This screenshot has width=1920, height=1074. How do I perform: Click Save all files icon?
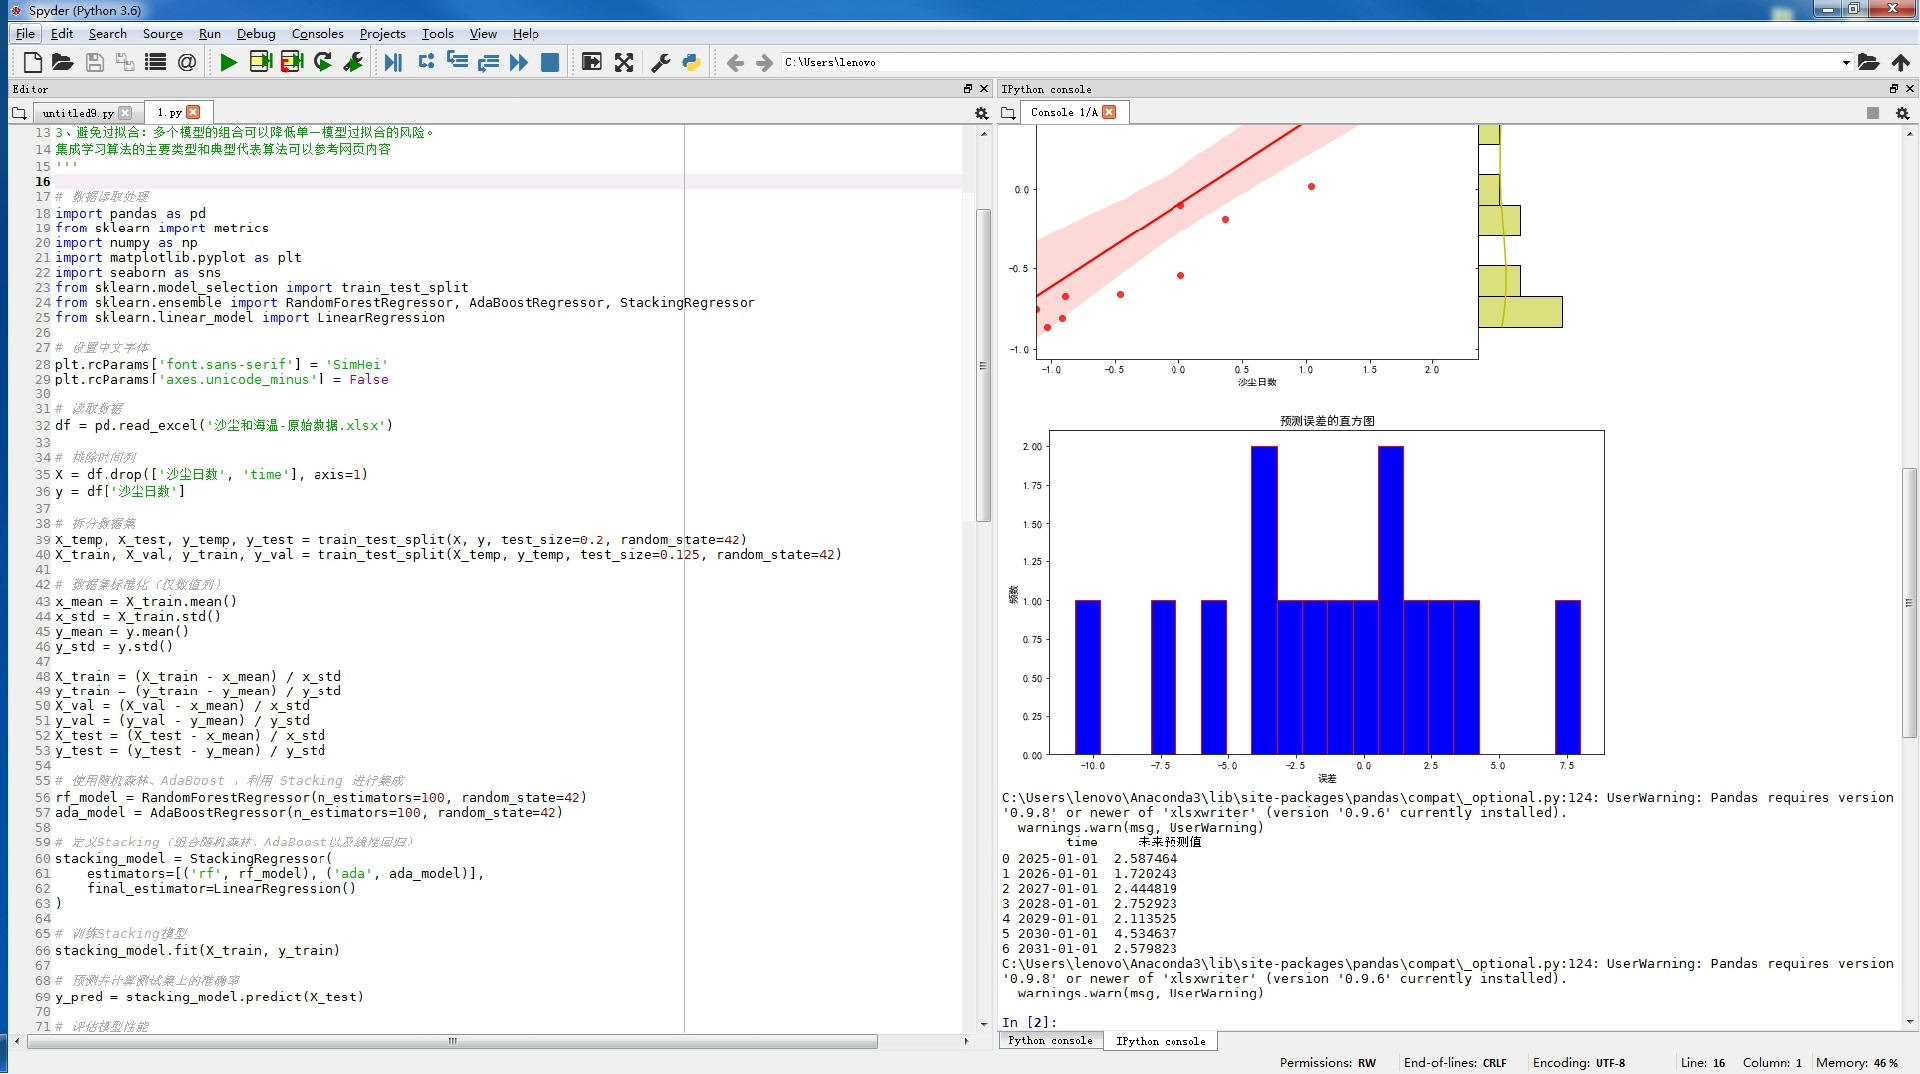click(x=125, y=62)
